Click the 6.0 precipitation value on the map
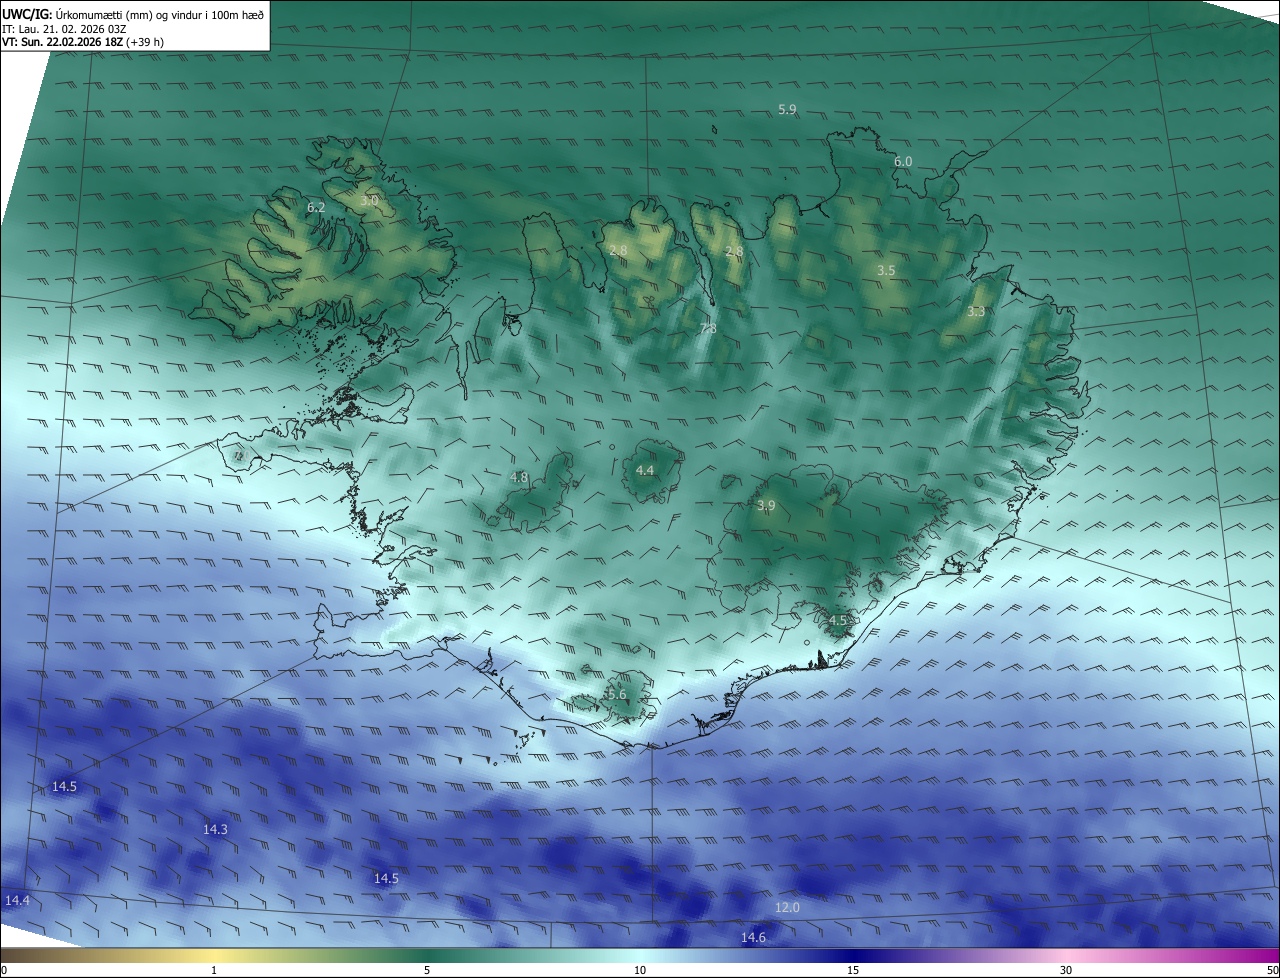The image size is (1280, 978). pos(903,161)
